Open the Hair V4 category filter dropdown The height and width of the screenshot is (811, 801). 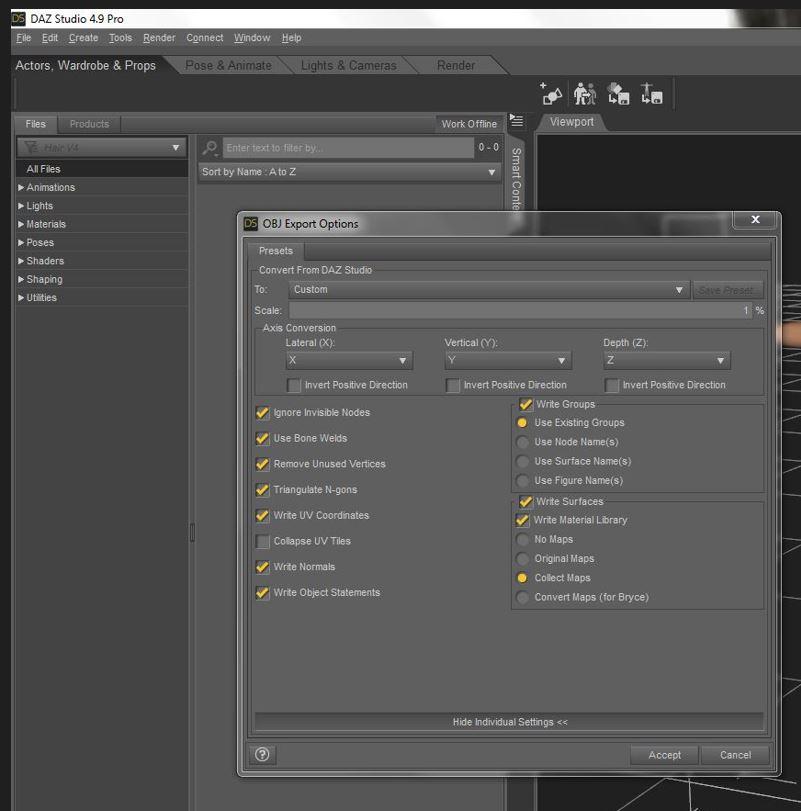coord(101,148)
